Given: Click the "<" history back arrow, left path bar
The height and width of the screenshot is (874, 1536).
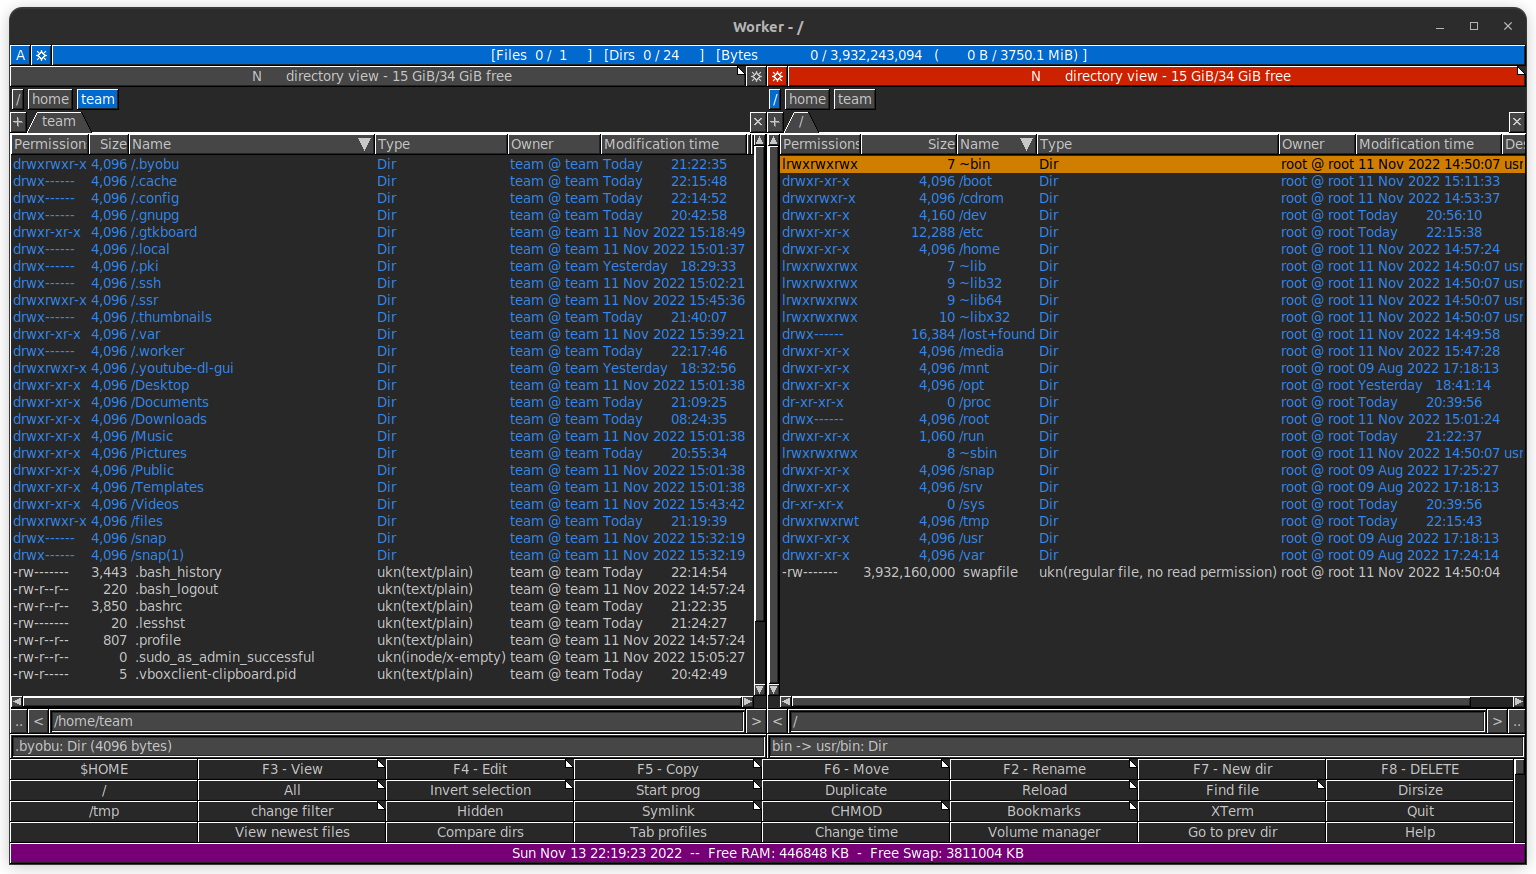Looking at the screenshot, I should coord(38,720).
